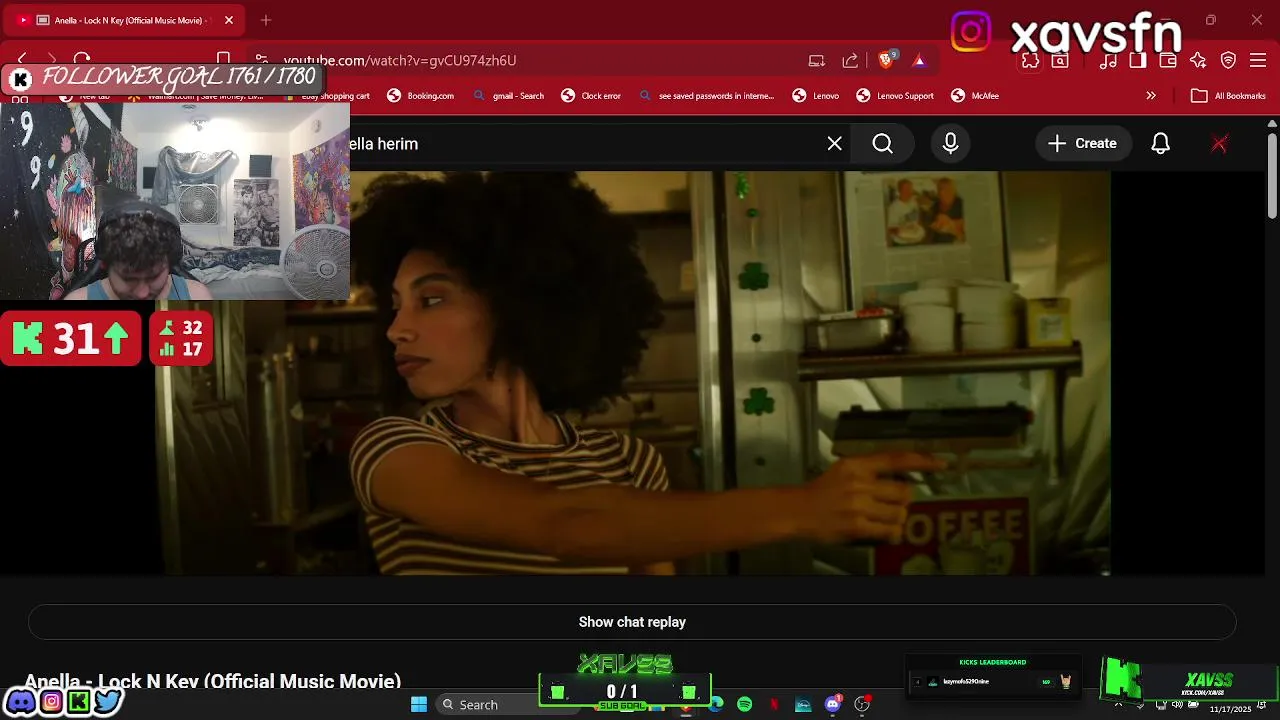
Task: Click the taskbar date 11/17/2025
Action: pyautogui.click(x=1230, y=709)
